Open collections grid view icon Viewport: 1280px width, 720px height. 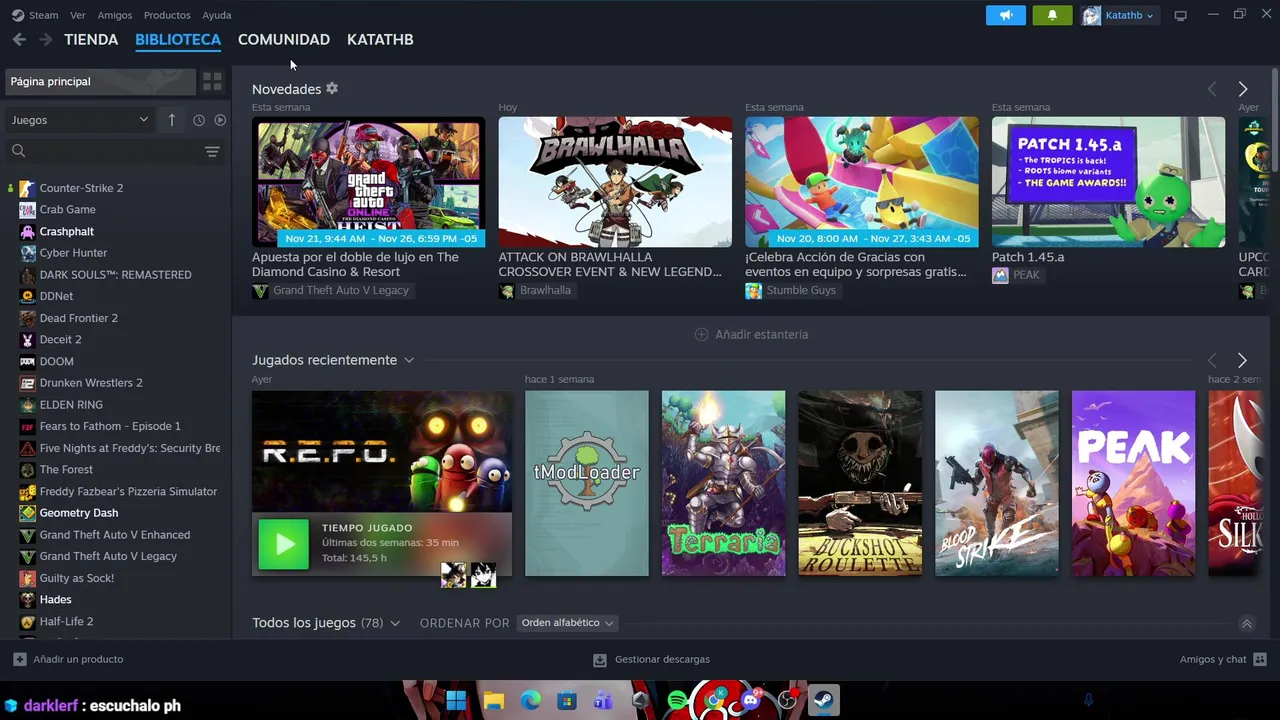[212, 82]
